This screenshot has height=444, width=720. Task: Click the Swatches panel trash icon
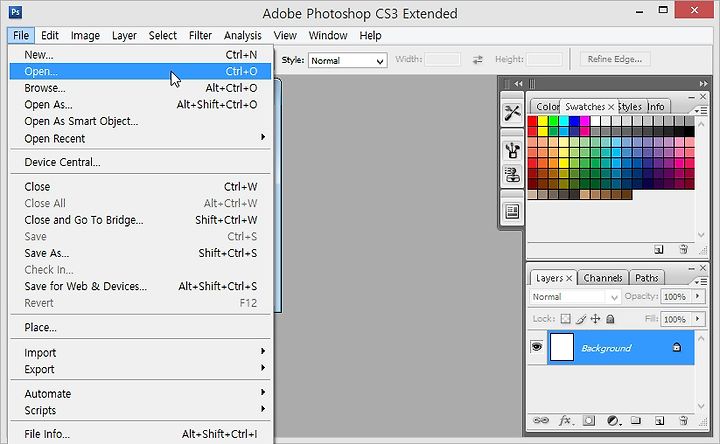(x=683, y=249)
